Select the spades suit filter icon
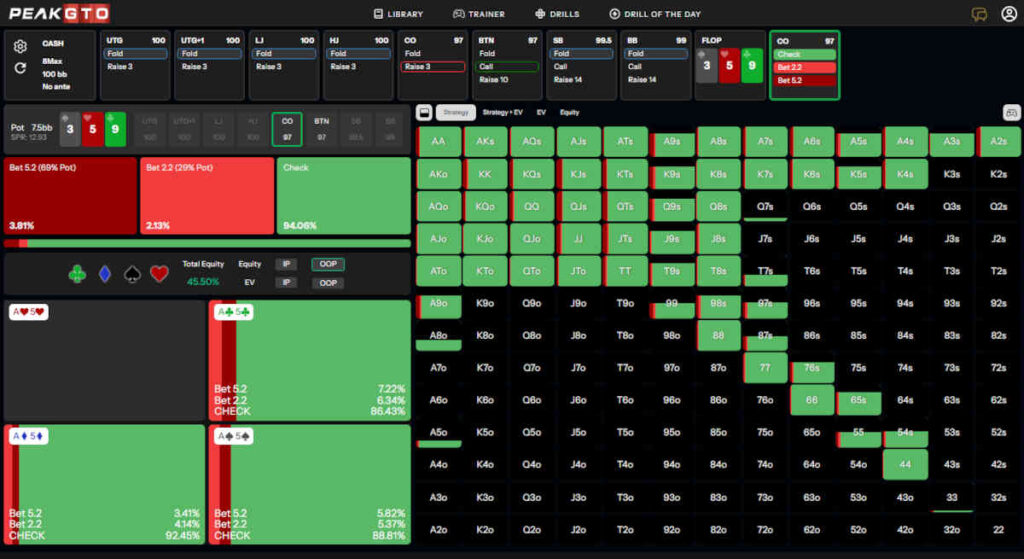 (x=132, y=274)
